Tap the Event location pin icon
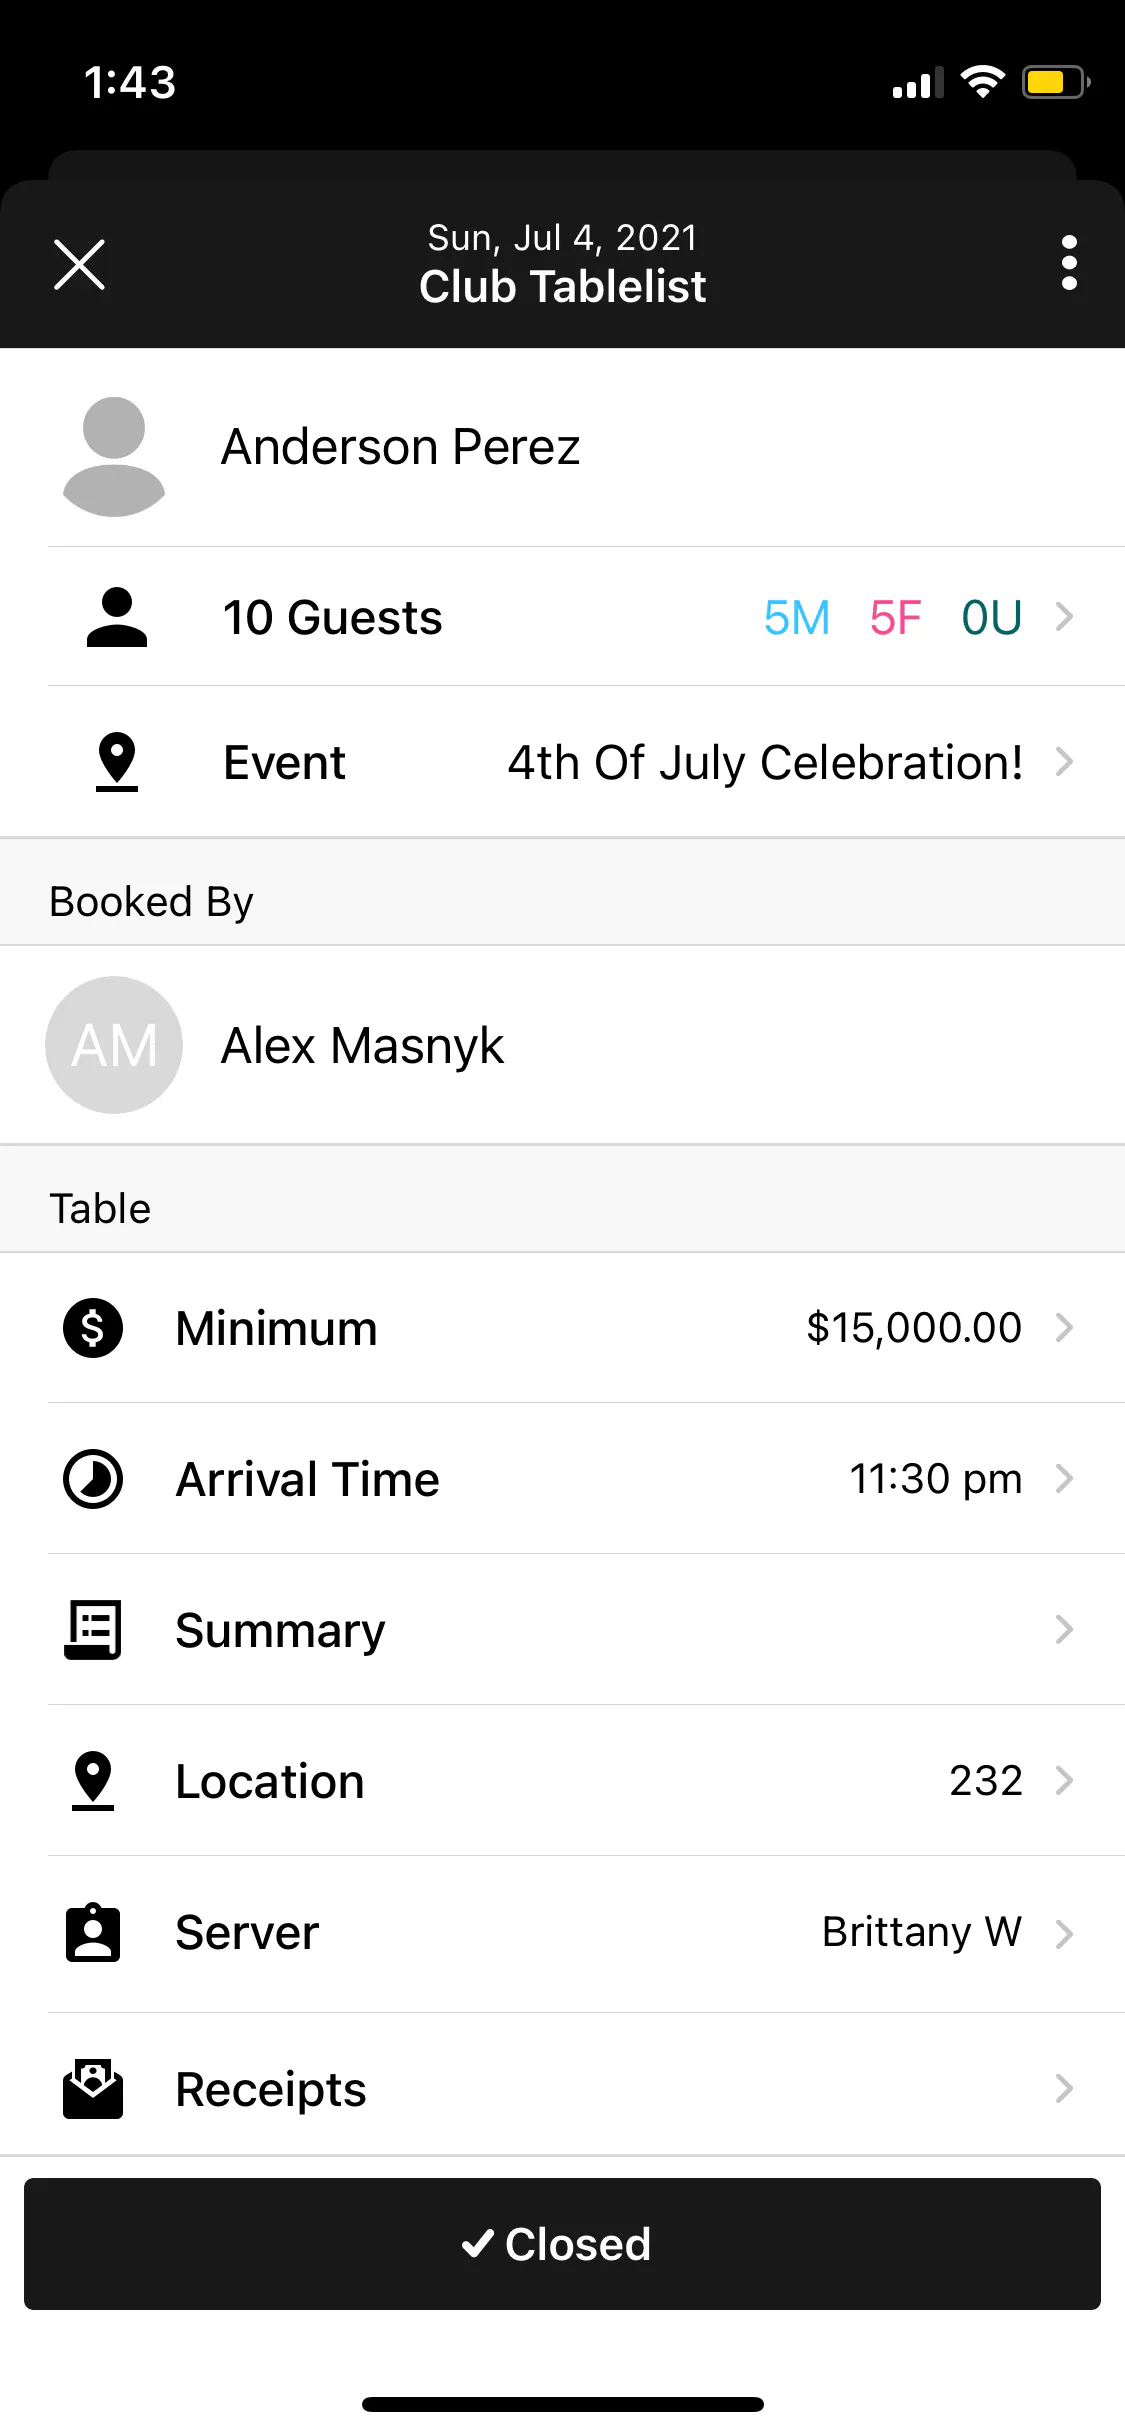This screenshot has width=1125, height=2436. (116, 762)
